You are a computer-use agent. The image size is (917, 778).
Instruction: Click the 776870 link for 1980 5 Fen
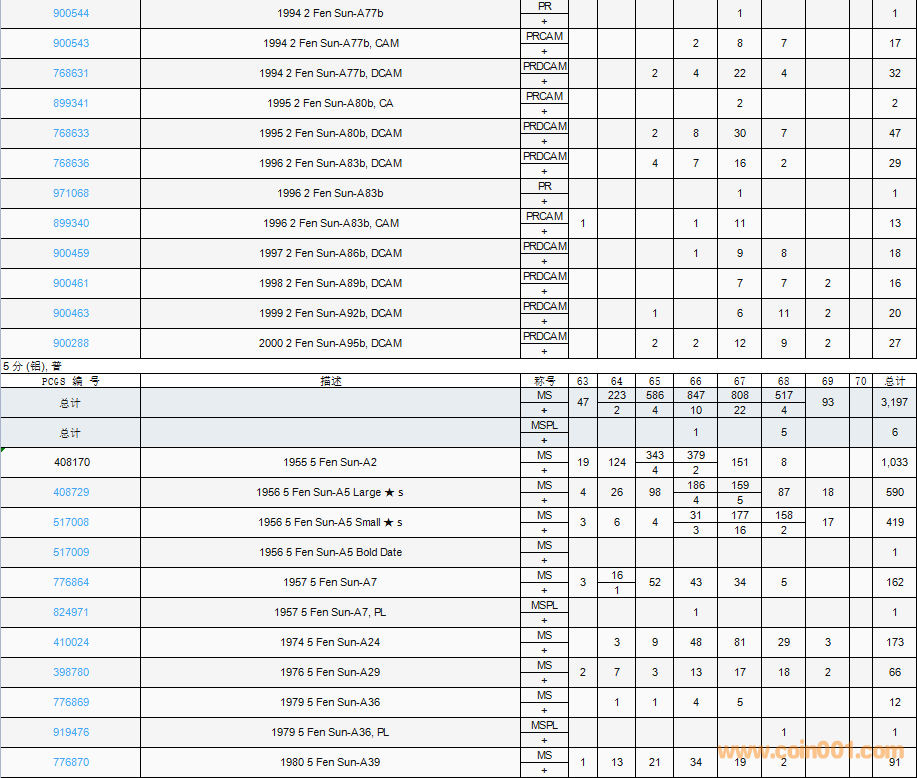71,762
